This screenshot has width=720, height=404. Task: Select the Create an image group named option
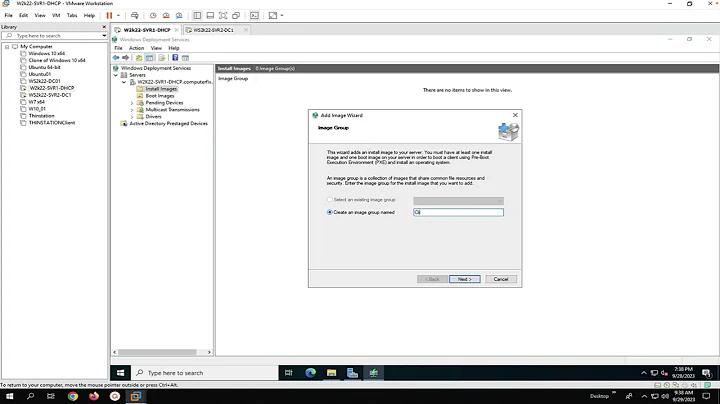(329, 212)
